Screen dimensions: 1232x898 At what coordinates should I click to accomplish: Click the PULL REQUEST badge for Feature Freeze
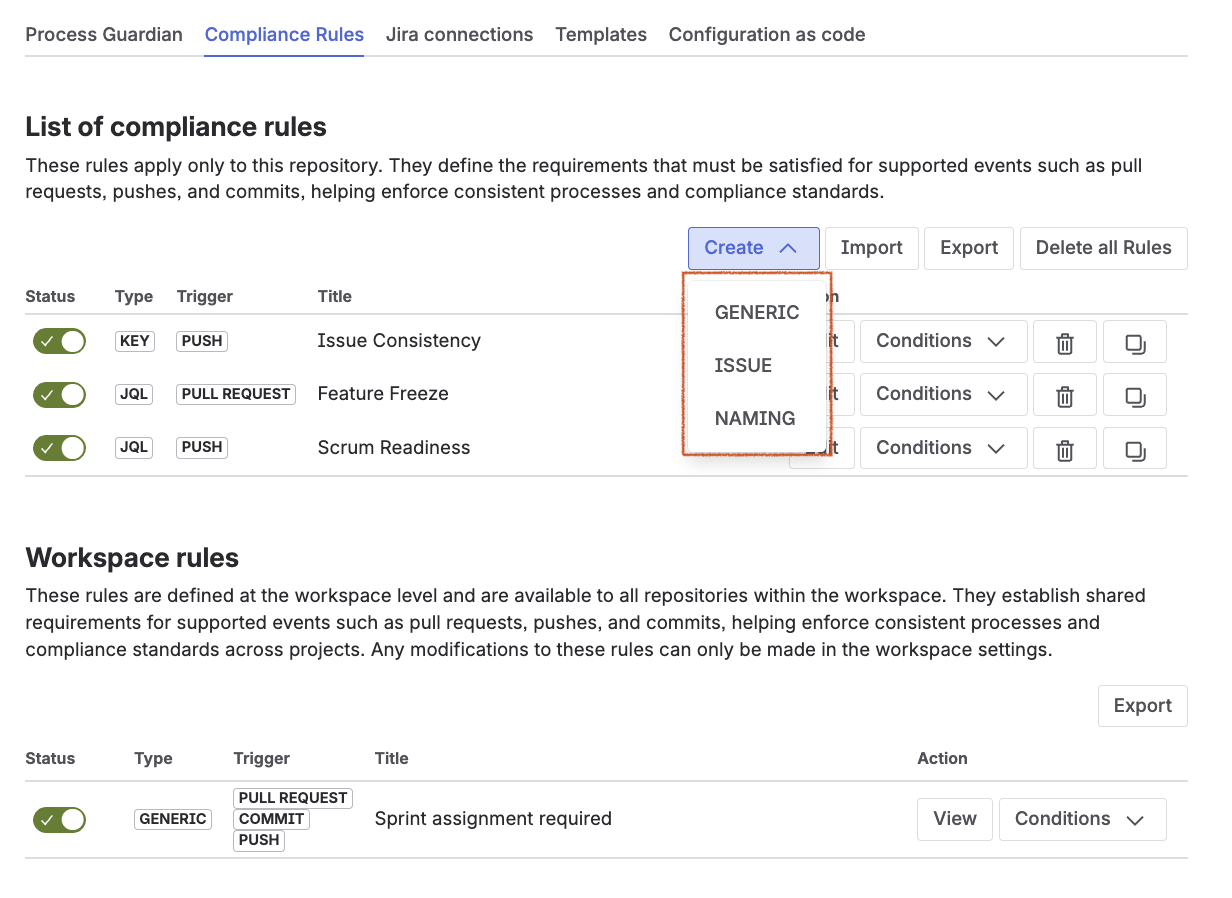pos(236,394)
